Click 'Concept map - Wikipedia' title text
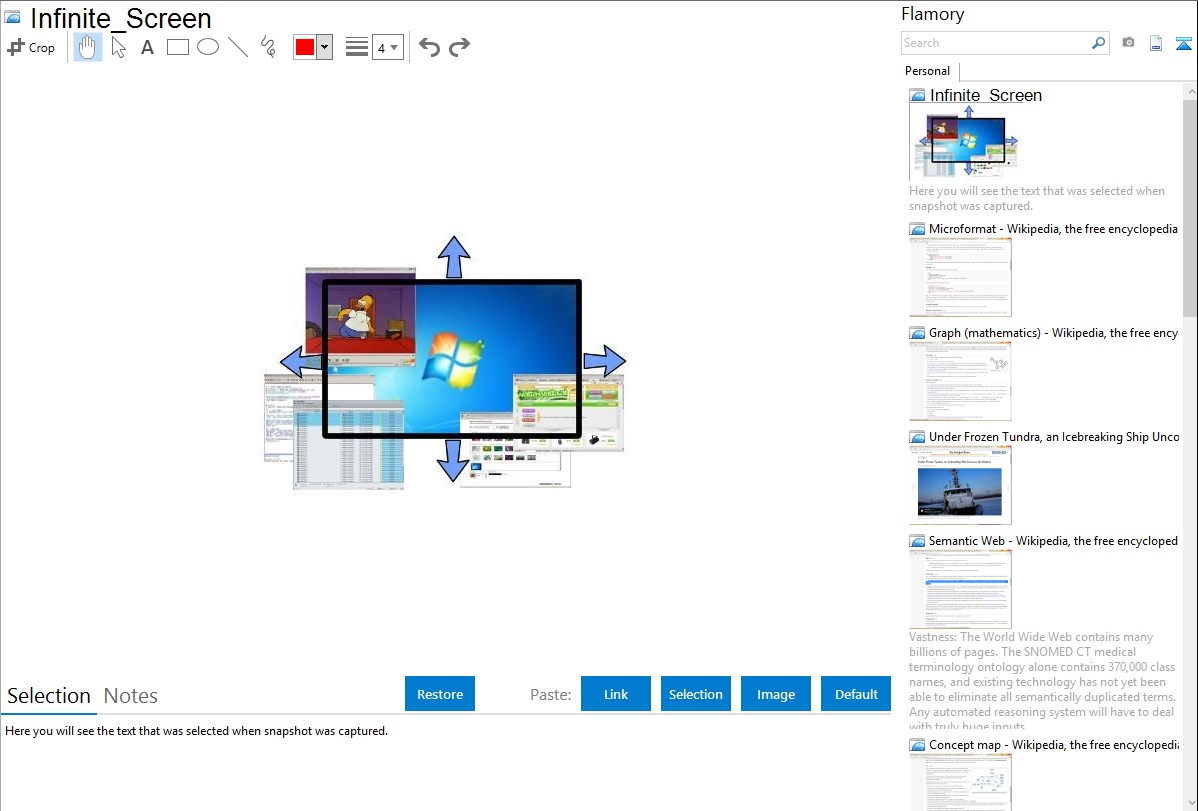1198x811 pixels. coord(1053,744)
